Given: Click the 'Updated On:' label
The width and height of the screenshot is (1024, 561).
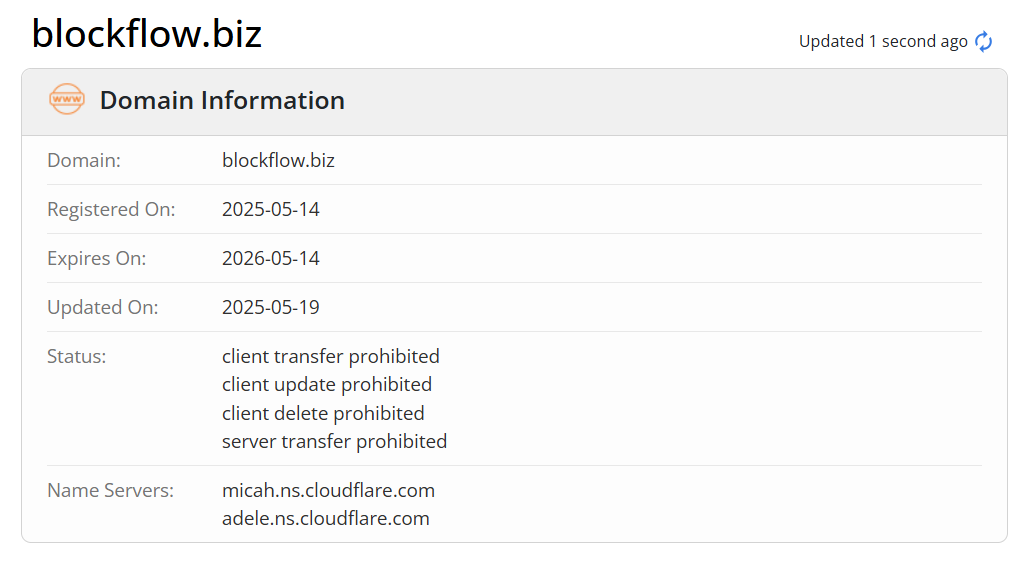Looking at the screenshot, I should pos(103,307).
